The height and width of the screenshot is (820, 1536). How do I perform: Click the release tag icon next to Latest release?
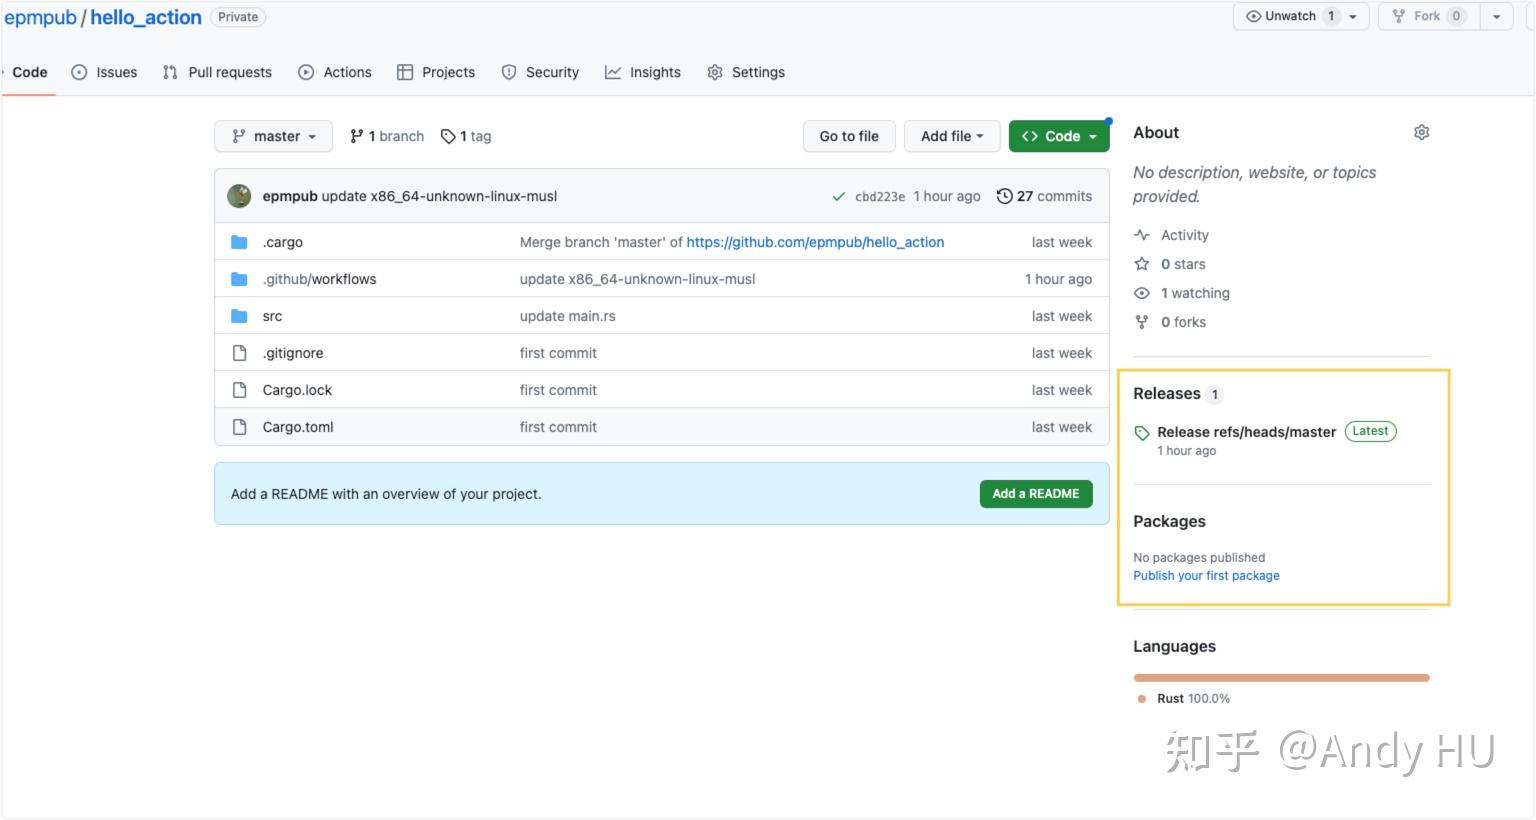pyautogui.click(x=1142, y=432)
